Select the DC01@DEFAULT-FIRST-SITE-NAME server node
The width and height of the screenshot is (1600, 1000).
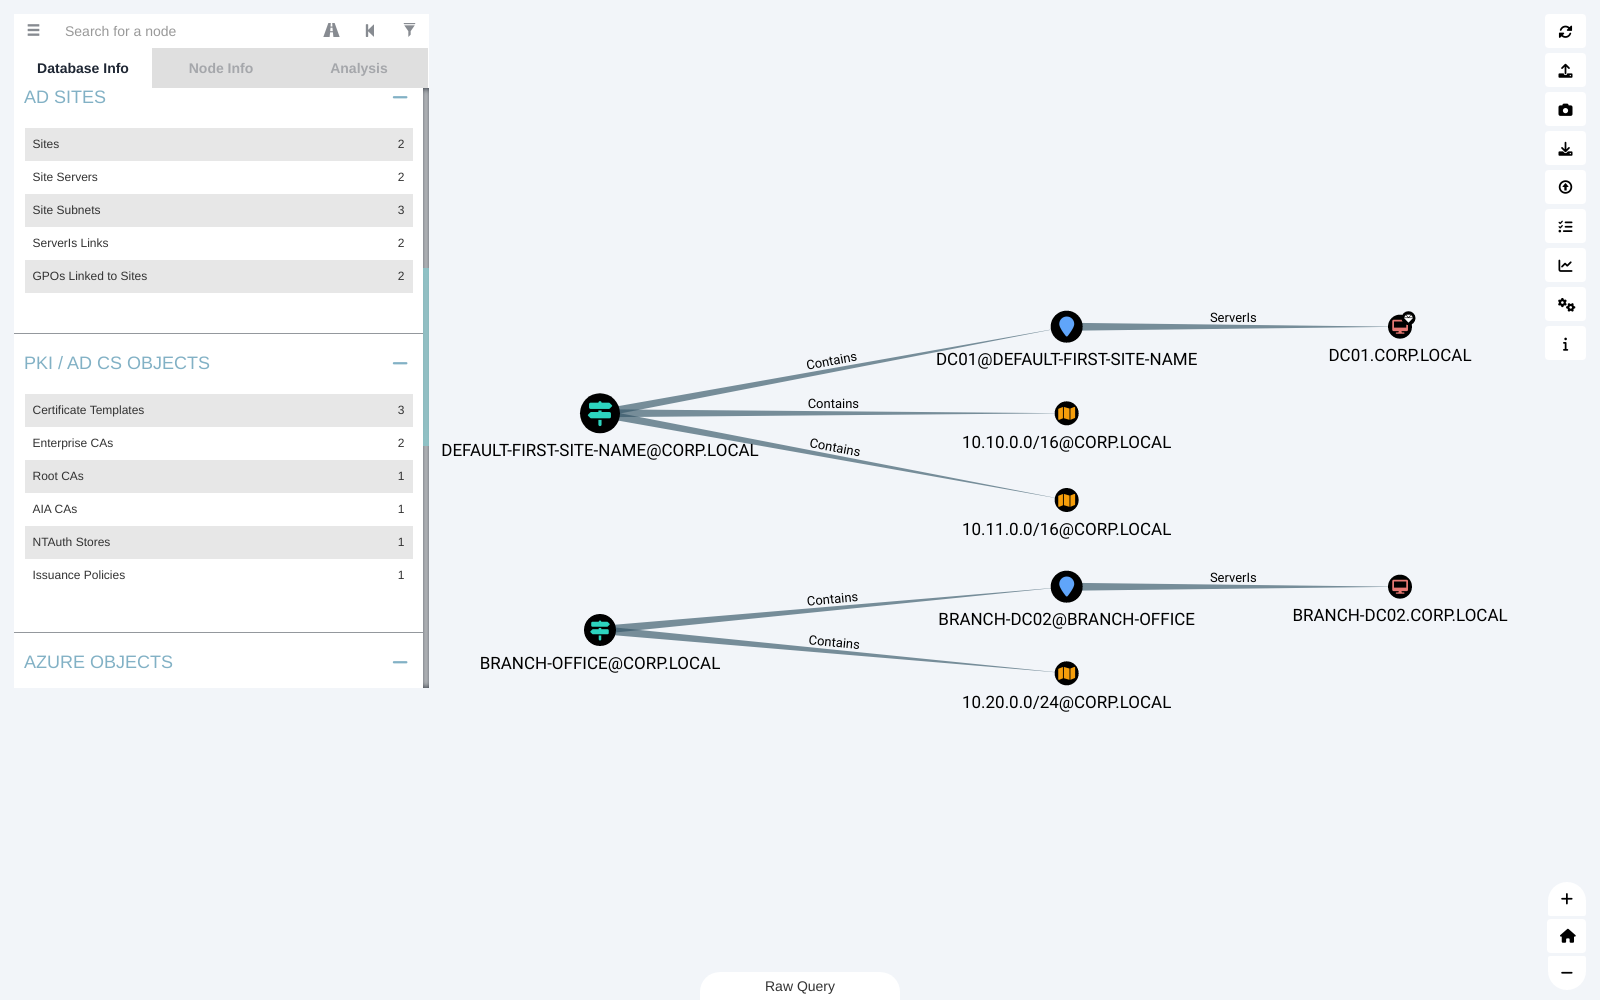pos(1067,327)
